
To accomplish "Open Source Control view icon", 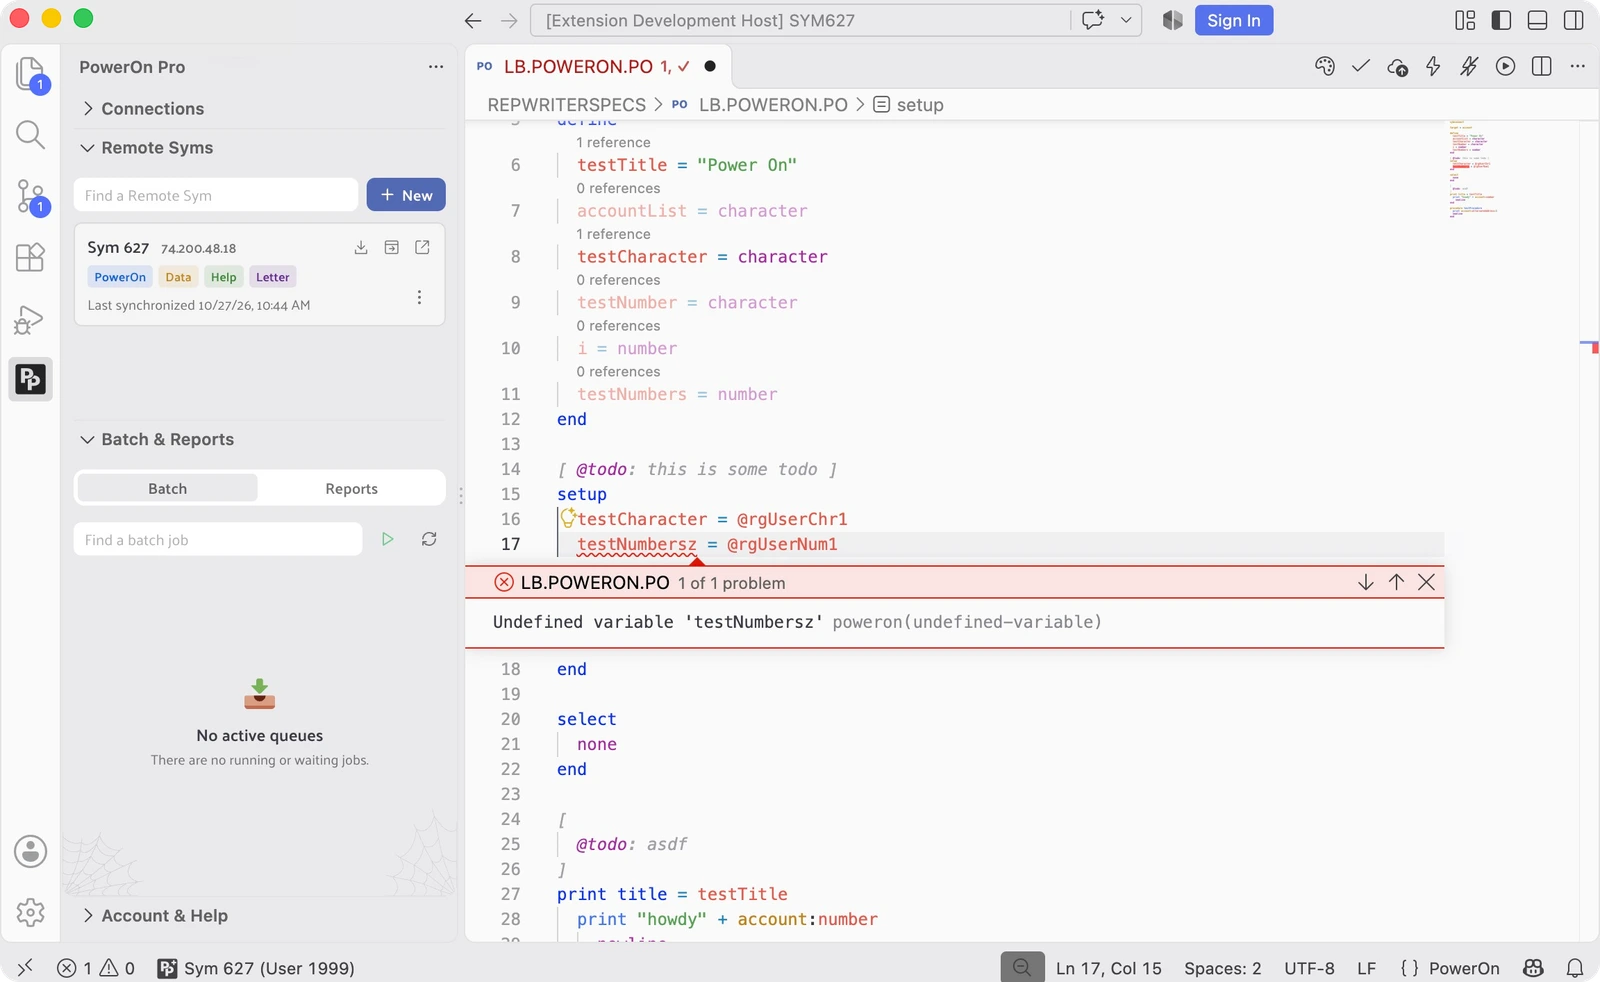I will pos(30,197).
